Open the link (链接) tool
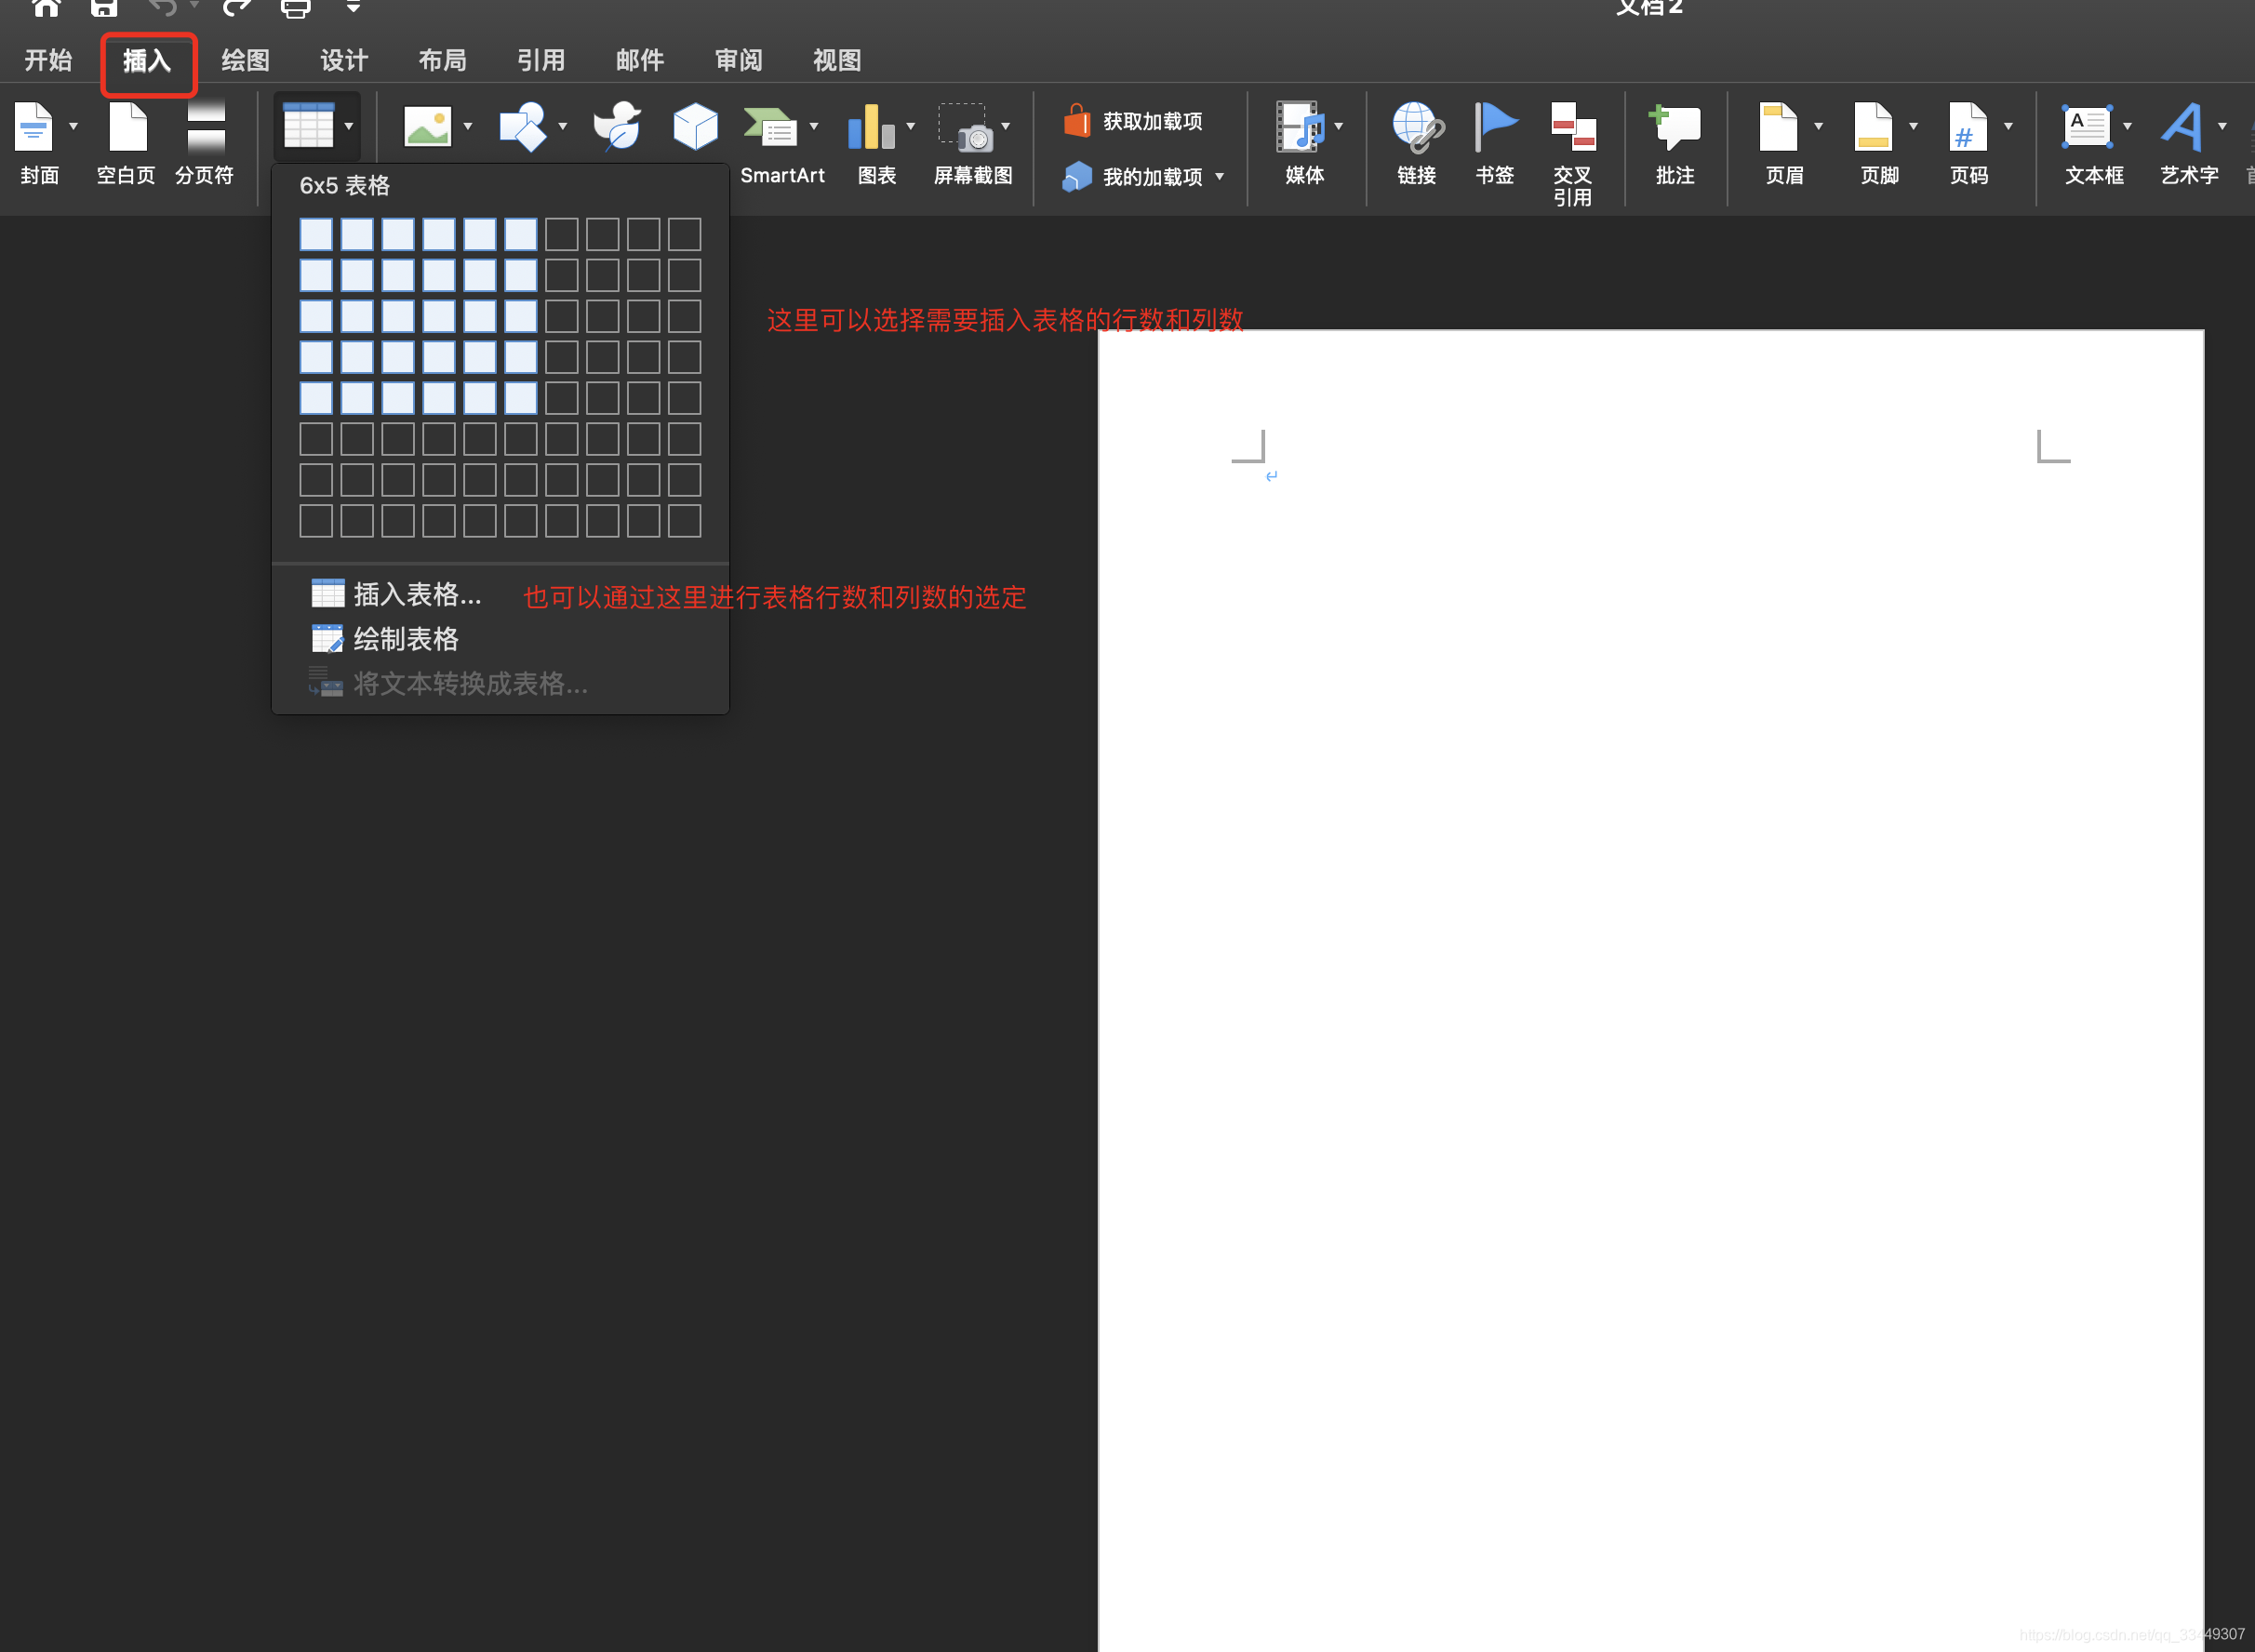Screen dimensions: 2255x1652 [1416, 127]
